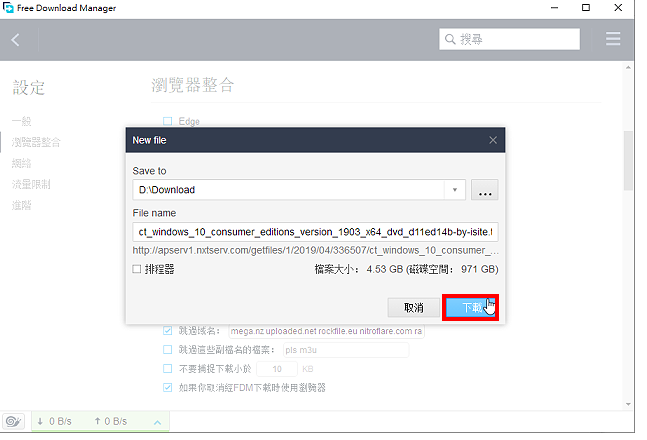Screen dimensions: 647x440
Task: Click the settings page scrollbar thumb
Action: click(628, 160)
